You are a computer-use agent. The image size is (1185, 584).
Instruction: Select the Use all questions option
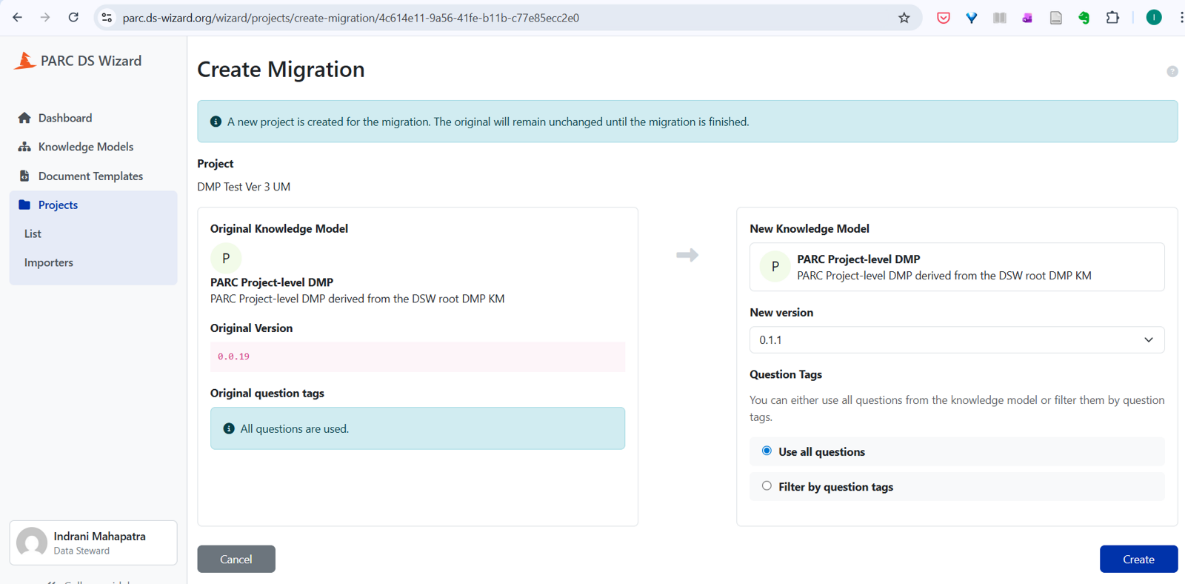[x=767, y=451]
